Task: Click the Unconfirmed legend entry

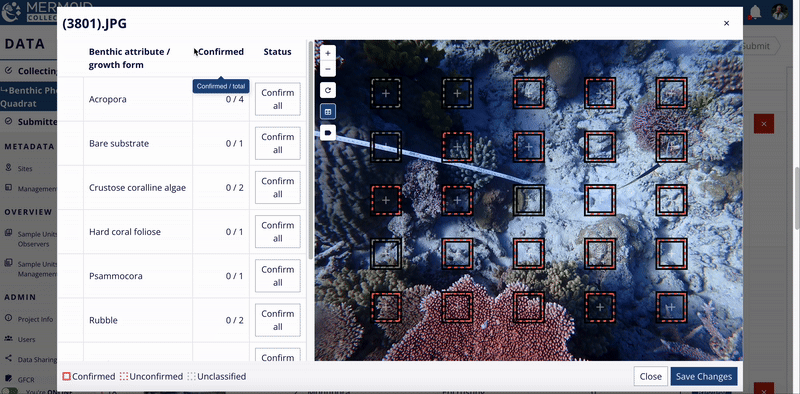Action: tap(151, 377)
